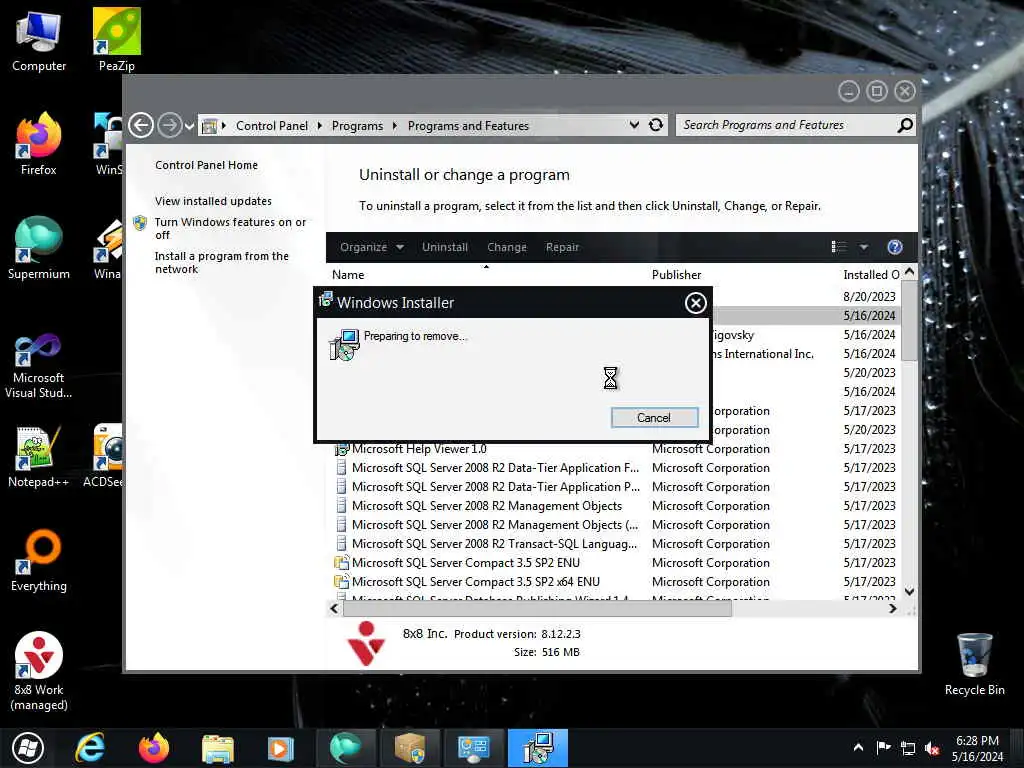Screen dimensions: 1024x768
Task: Change the view layout icon
Action: click(839, 247)
